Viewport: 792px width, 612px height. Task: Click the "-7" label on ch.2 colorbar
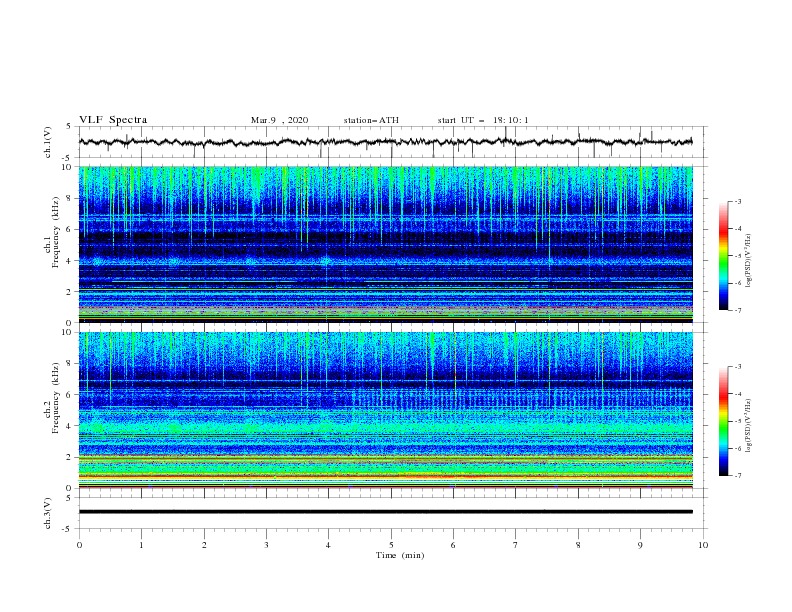click(738, 476)
